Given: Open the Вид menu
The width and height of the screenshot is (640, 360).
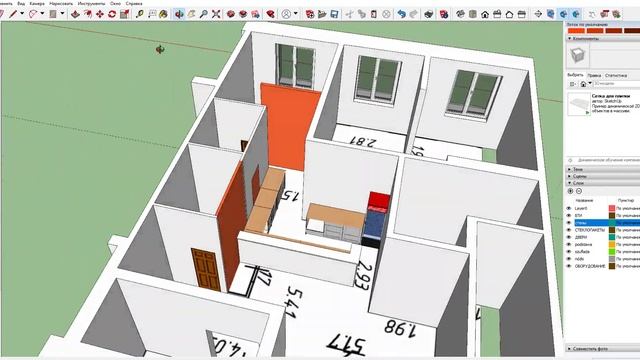Looking at the screenshot, I should pos(21,3).
